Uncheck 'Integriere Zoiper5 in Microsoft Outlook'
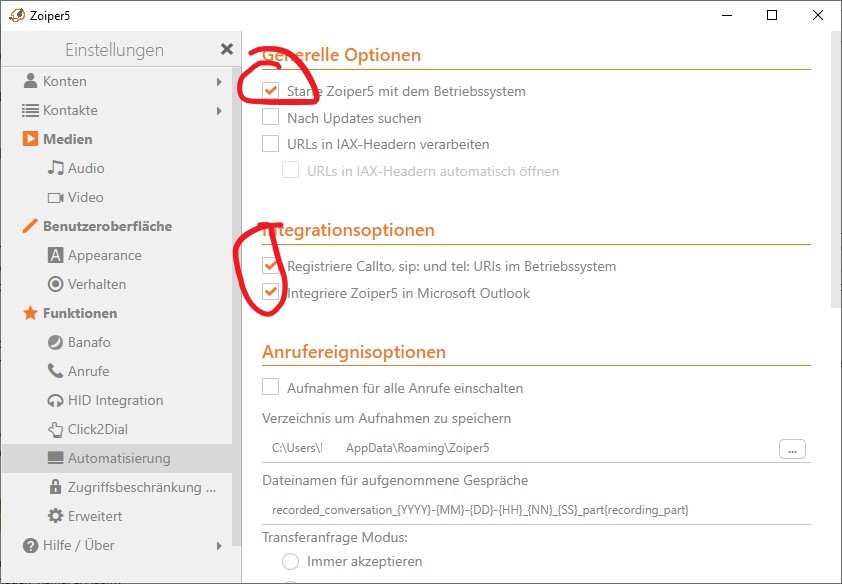 [270, 292]
